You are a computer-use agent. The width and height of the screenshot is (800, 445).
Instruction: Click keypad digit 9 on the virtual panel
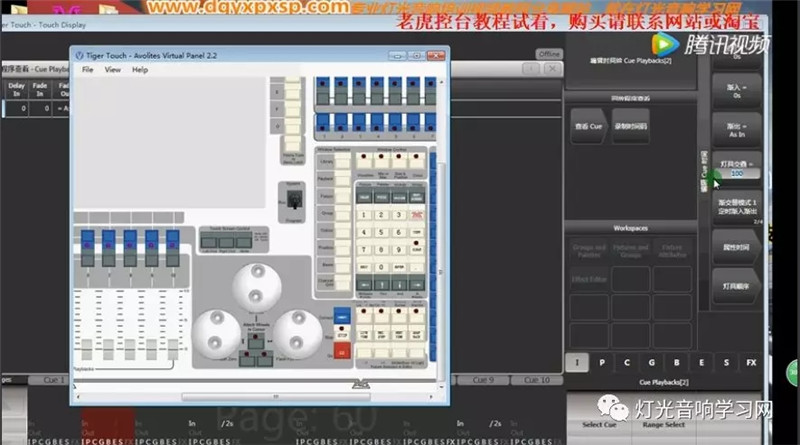[399, 250]
